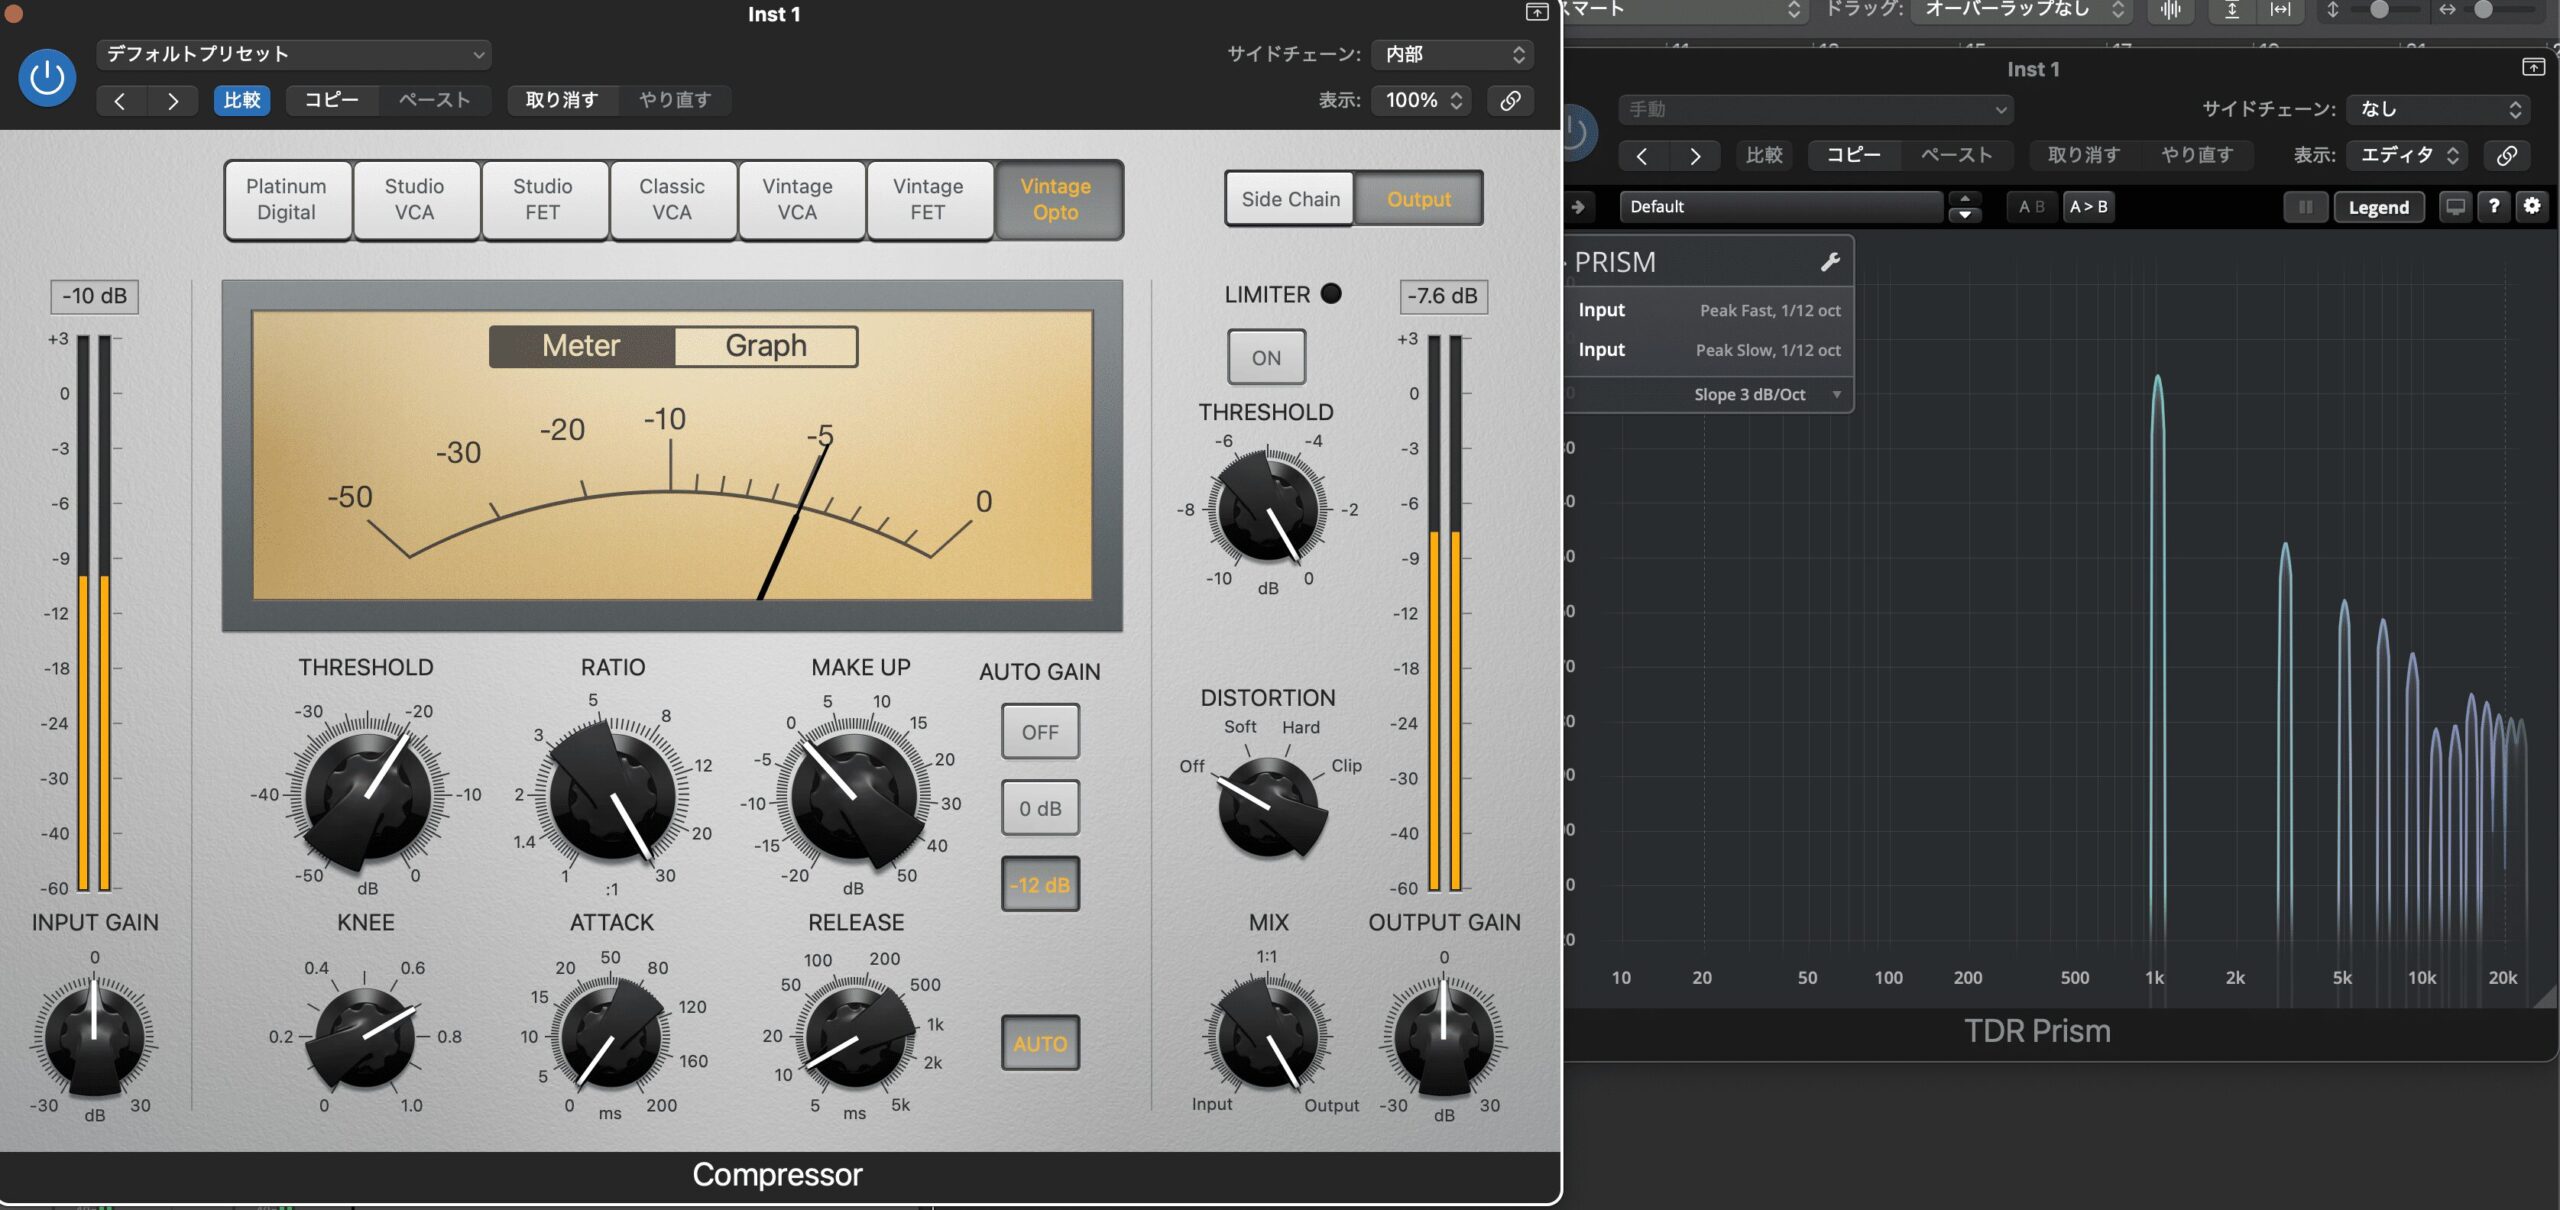Image resolution: width=2560 pixels, height=1210 pixels.
Task: Click the Default preset name field
Action: [x=1780, y=207]
